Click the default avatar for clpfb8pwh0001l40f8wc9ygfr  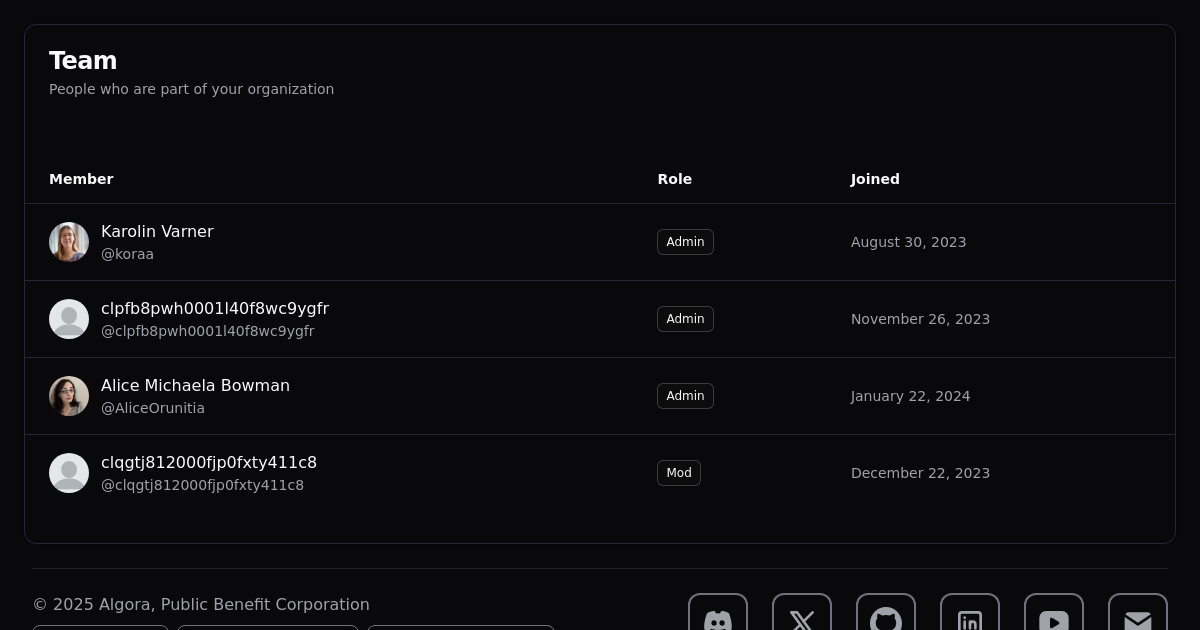(69, 319)
